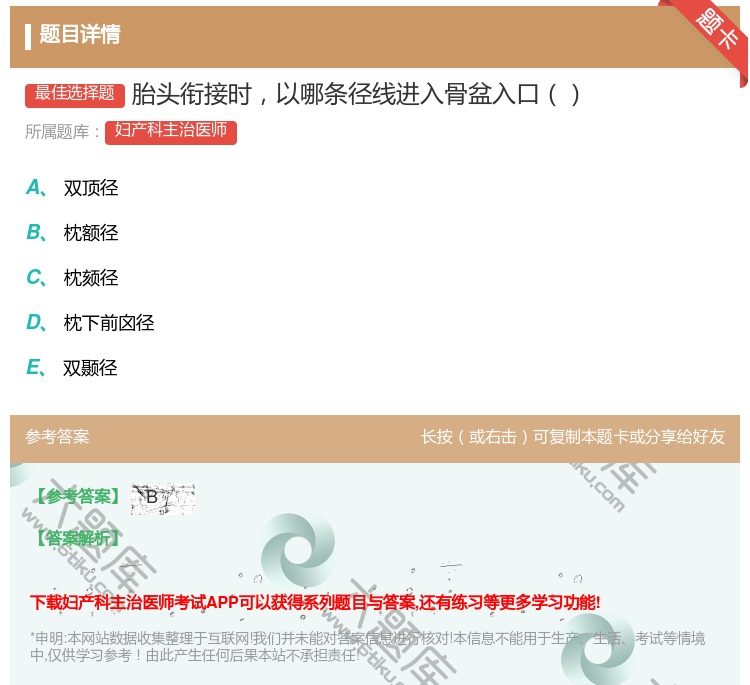
Task: Select option B 枕额径
Action: 72,233
